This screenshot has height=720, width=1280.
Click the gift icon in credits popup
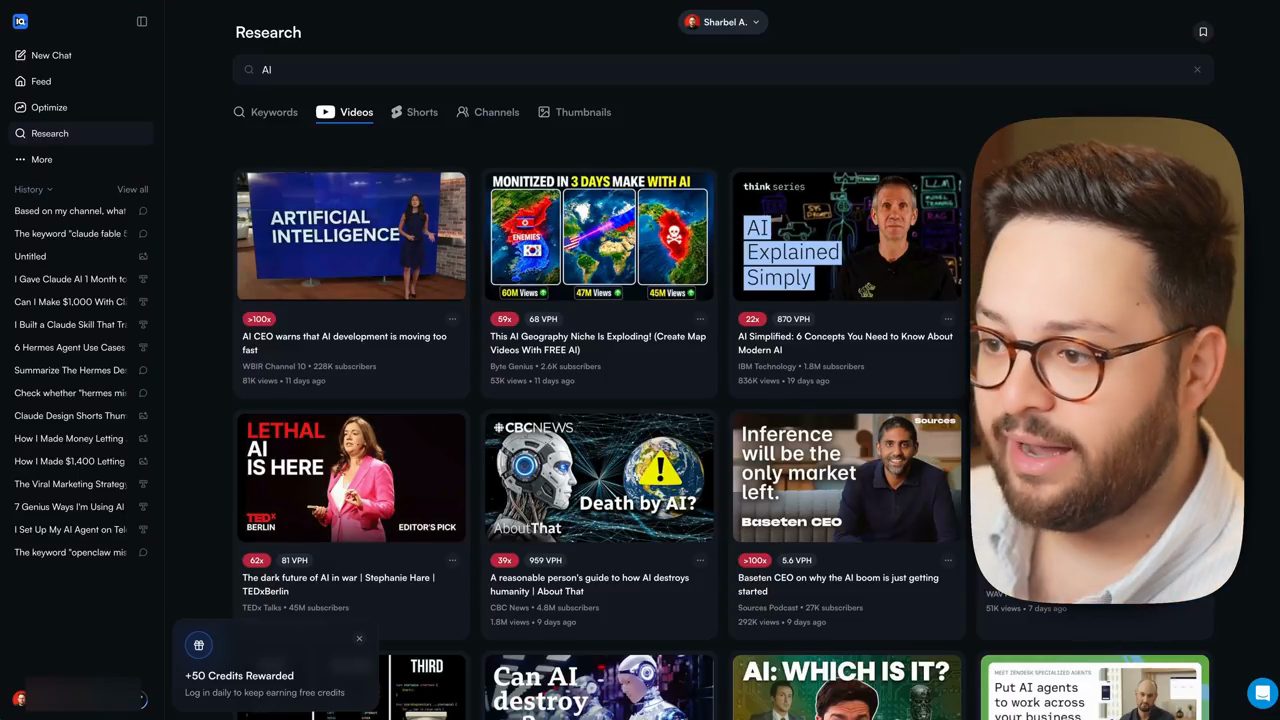click(x=199, y=645)
